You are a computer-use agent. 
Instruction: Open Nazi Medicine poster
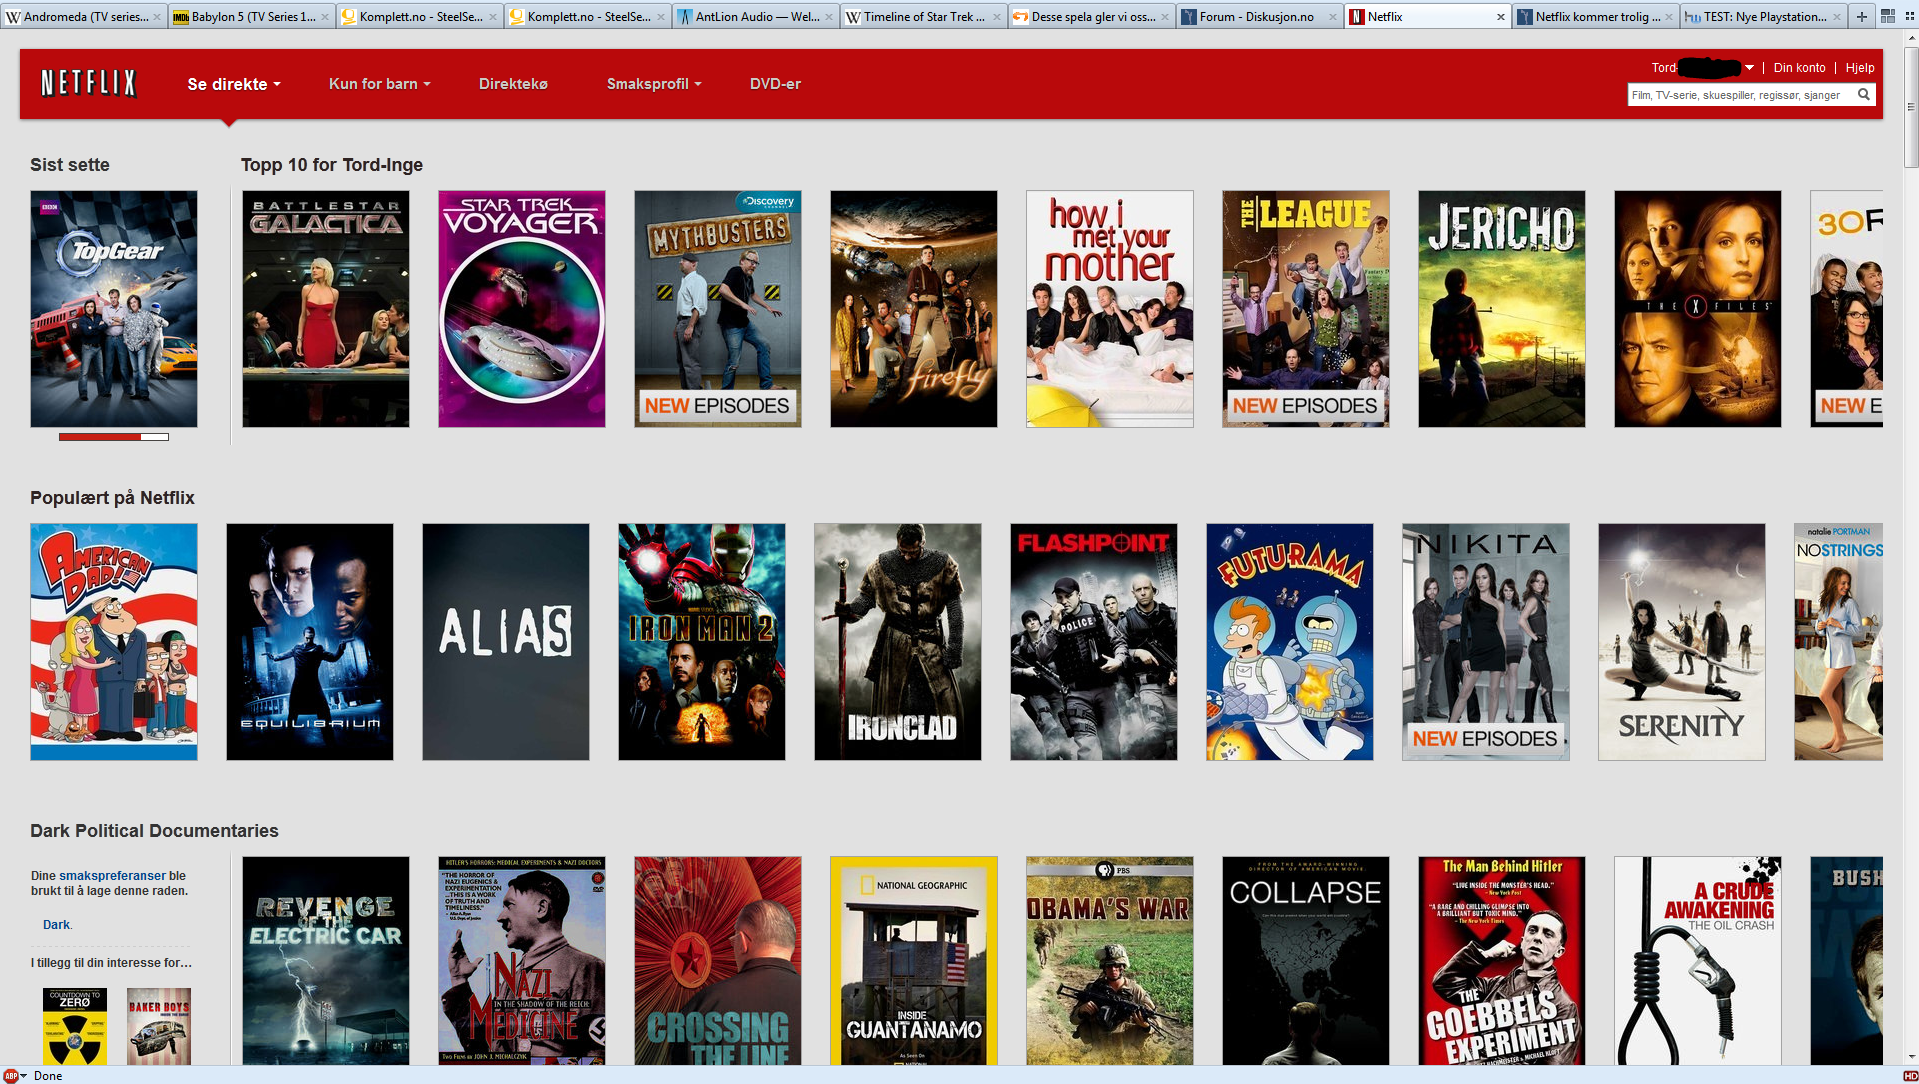coord(522,960)
